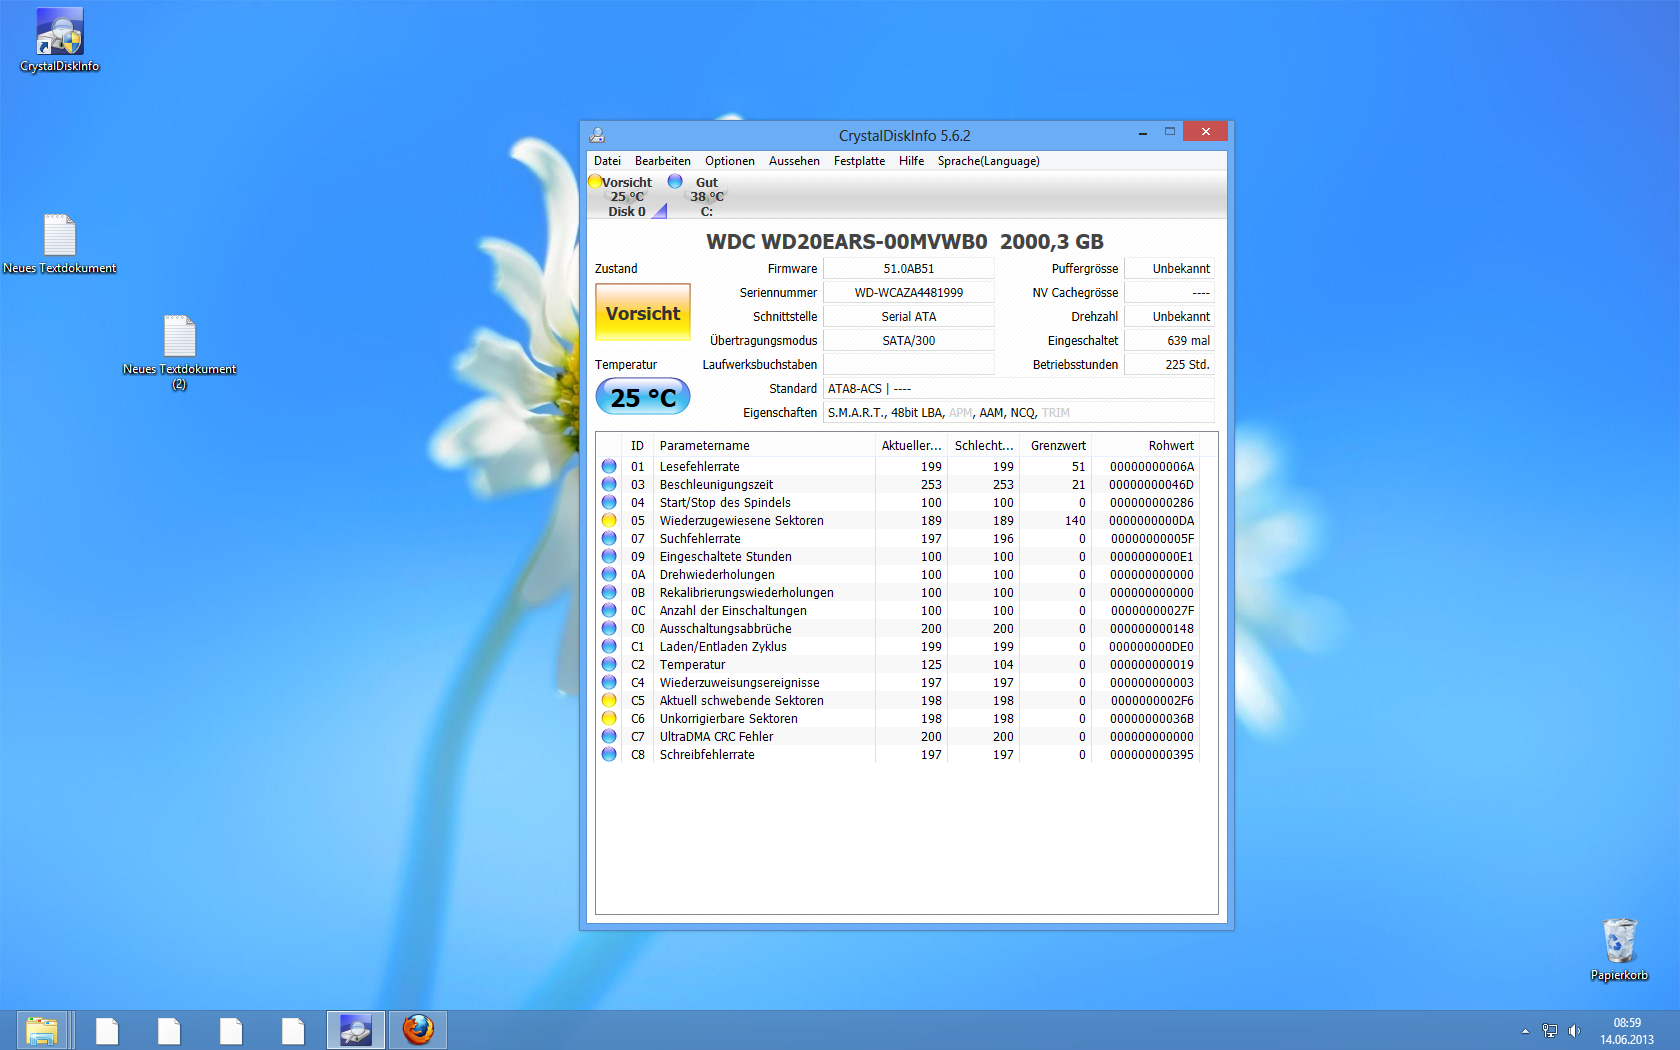Viewport: 1680px width, 1050px height.
Task: Click the status orb for Rekalibrierungswiederholungen
Action: [609, 593]
